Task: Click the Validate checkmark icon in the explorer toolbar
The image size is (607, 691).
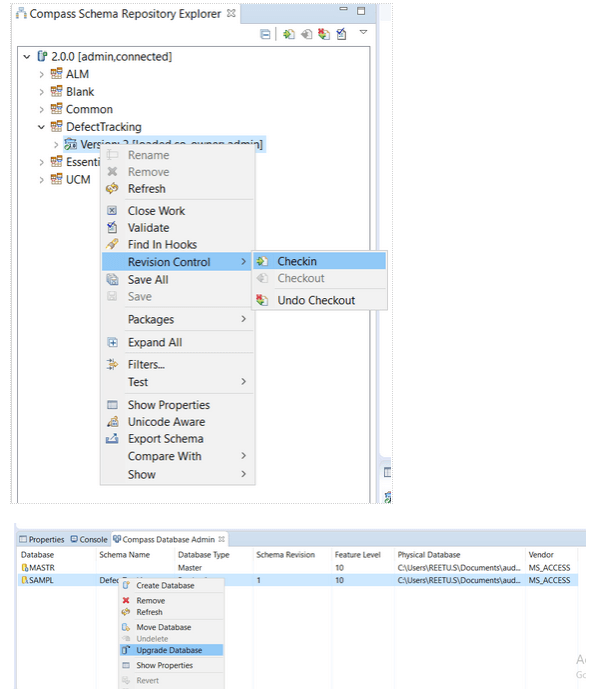Action: (341, 34)
